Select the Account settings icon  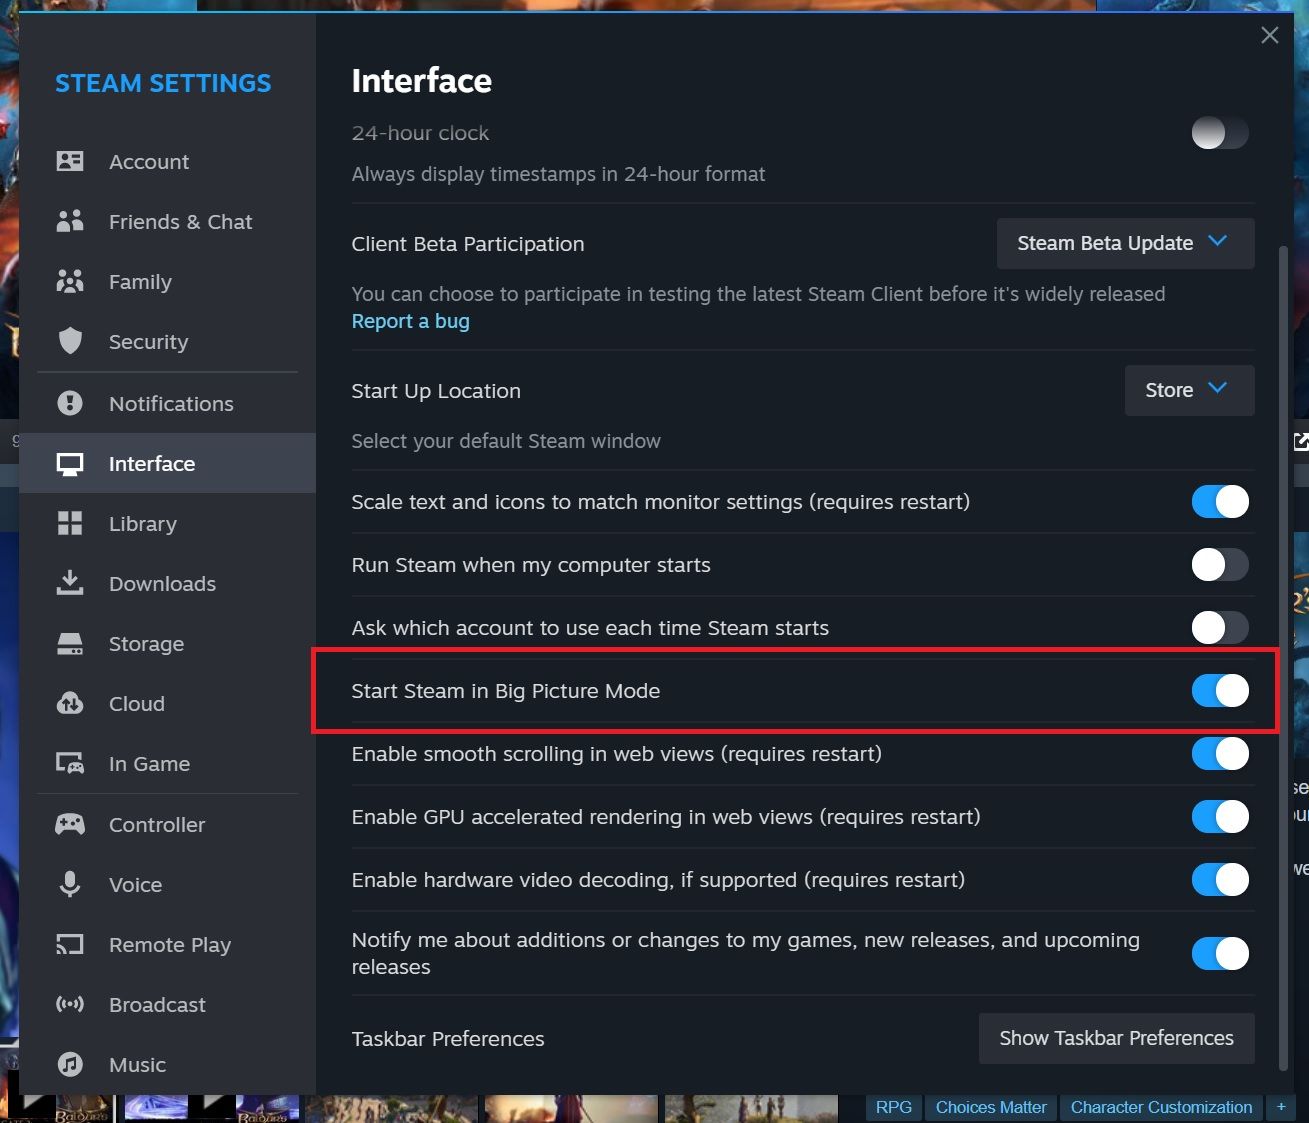click(x=70, y=161)
